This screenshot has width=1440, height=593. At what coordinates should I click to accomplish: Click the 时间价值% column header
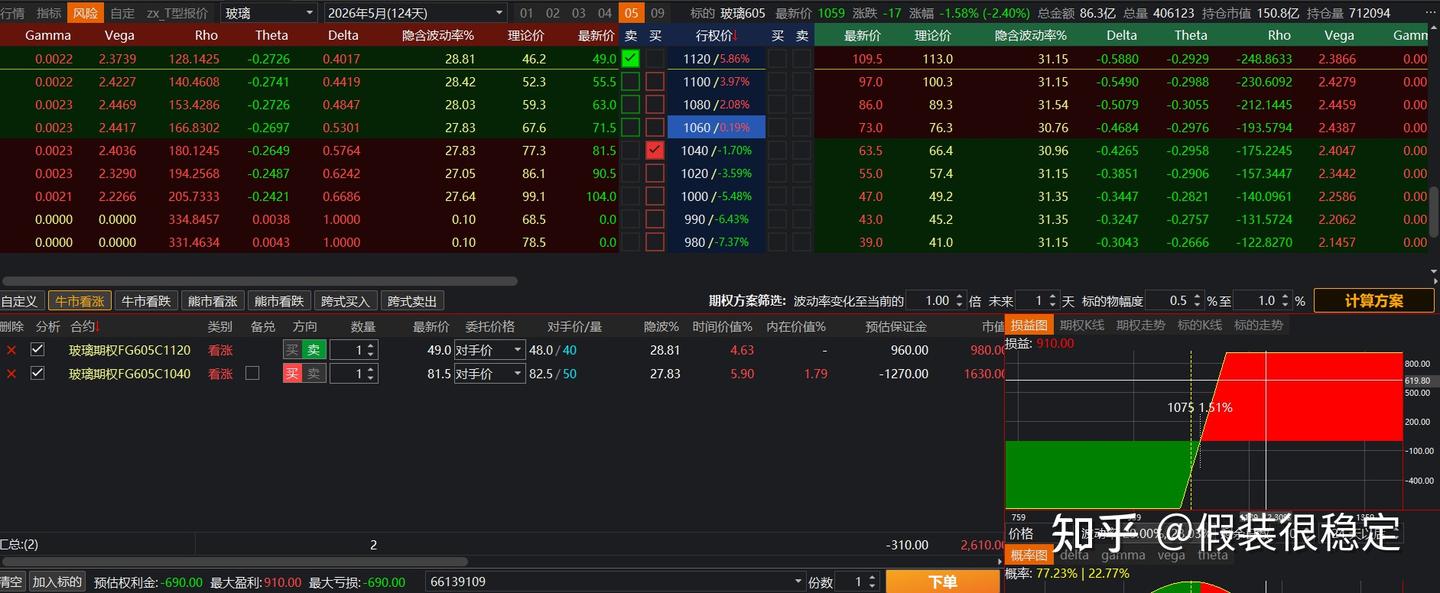pyautogui.click(x=723, y=326)
